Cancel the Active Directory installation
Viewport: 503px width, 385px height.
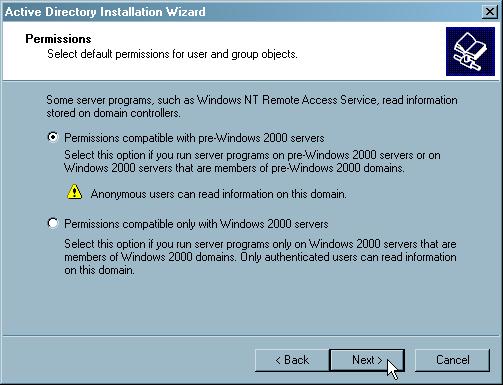[x=453, y=360]
